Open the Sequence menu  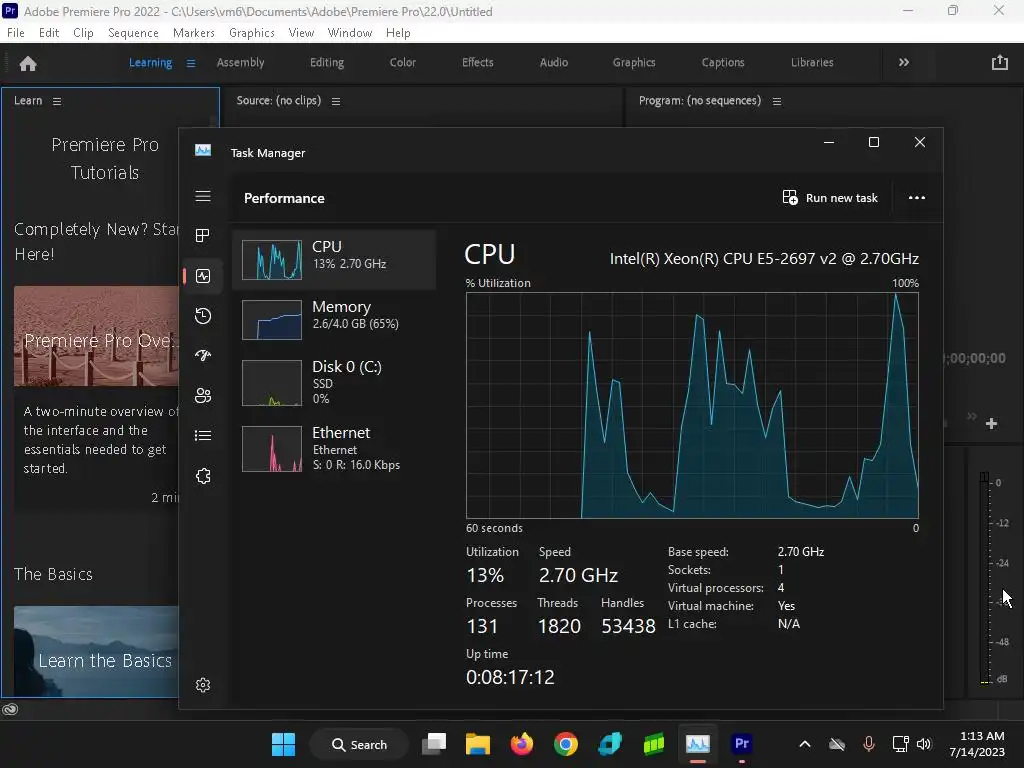133,33
